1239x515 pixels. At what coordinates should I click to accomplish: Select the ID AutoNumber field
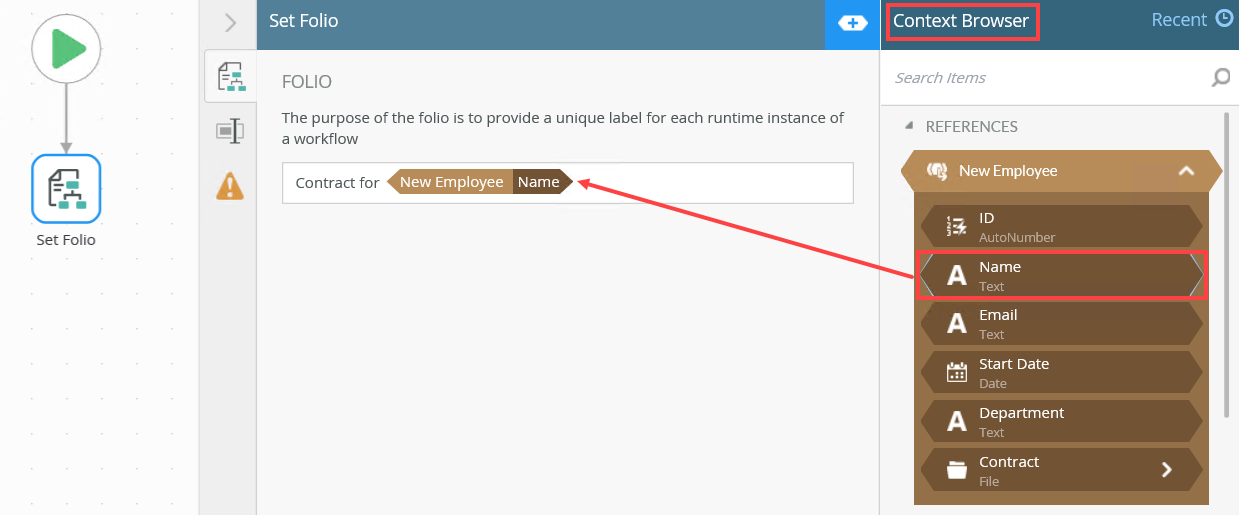[1060, 227]
